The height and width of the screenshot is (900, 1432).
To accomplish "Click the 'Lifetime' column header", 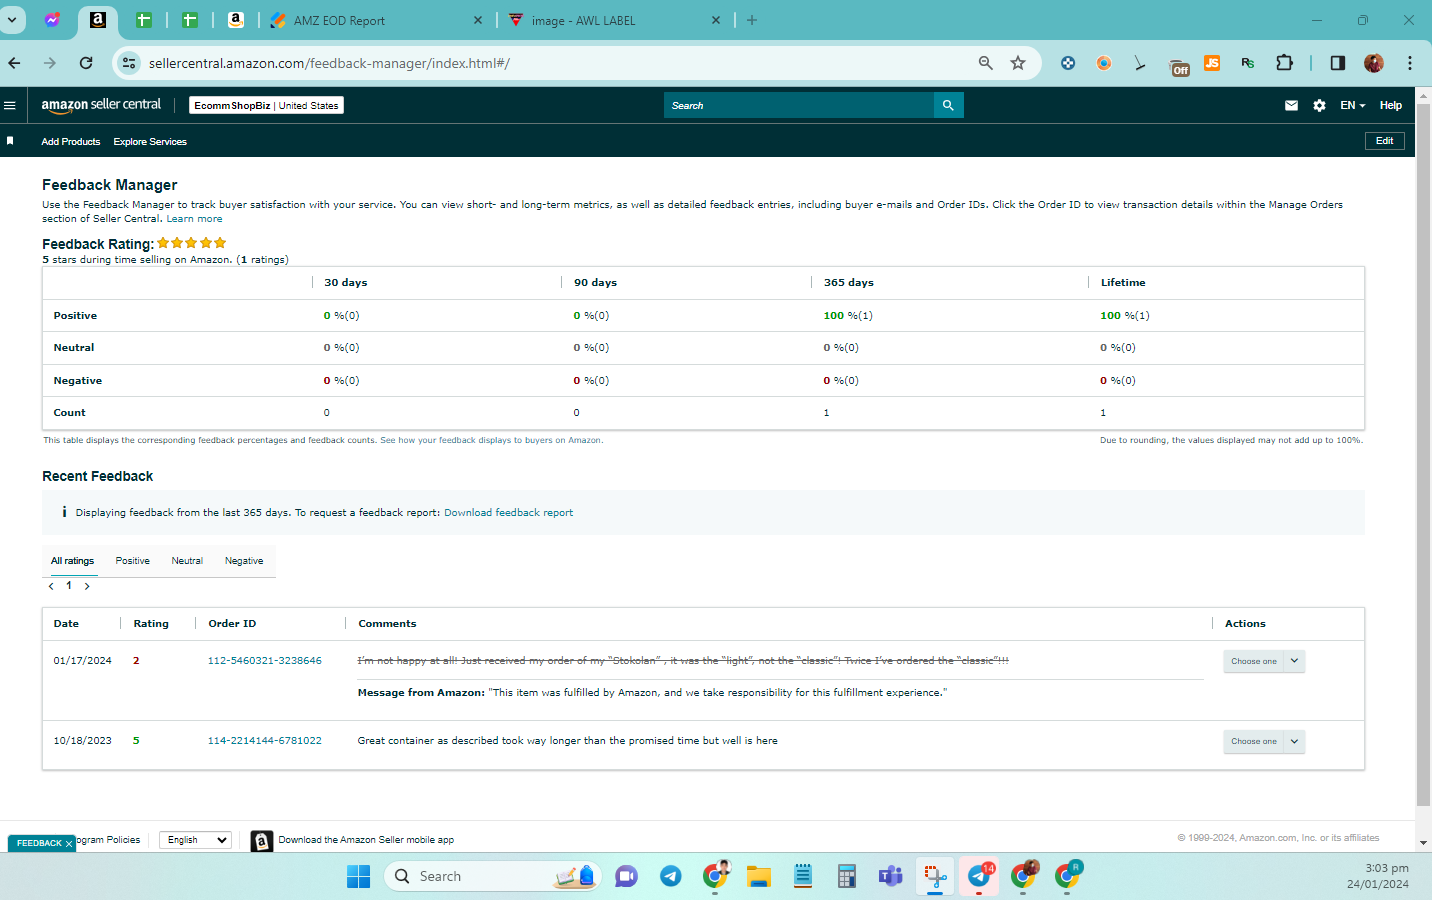I will pyautogui.click(x=1123, y=283).
